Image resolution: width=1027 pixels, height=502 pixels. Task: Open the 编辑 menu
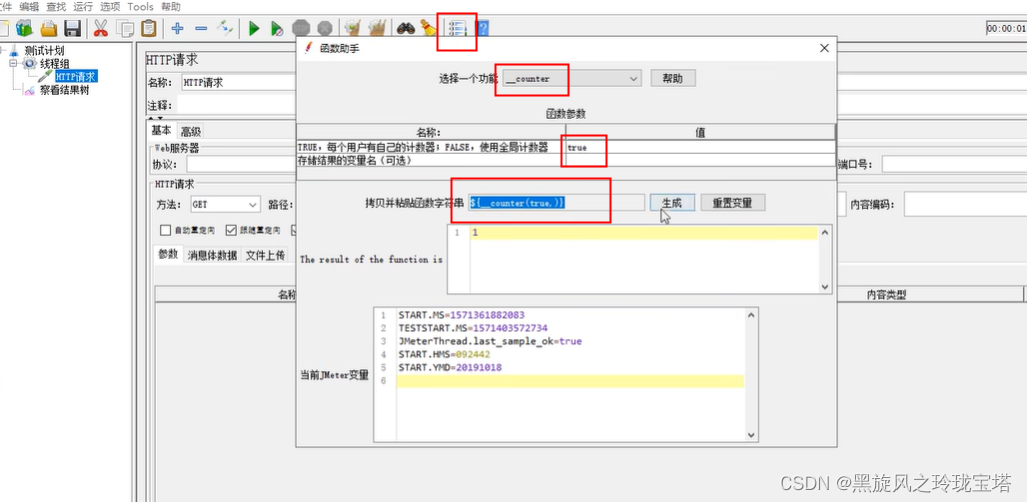point(29,7)
